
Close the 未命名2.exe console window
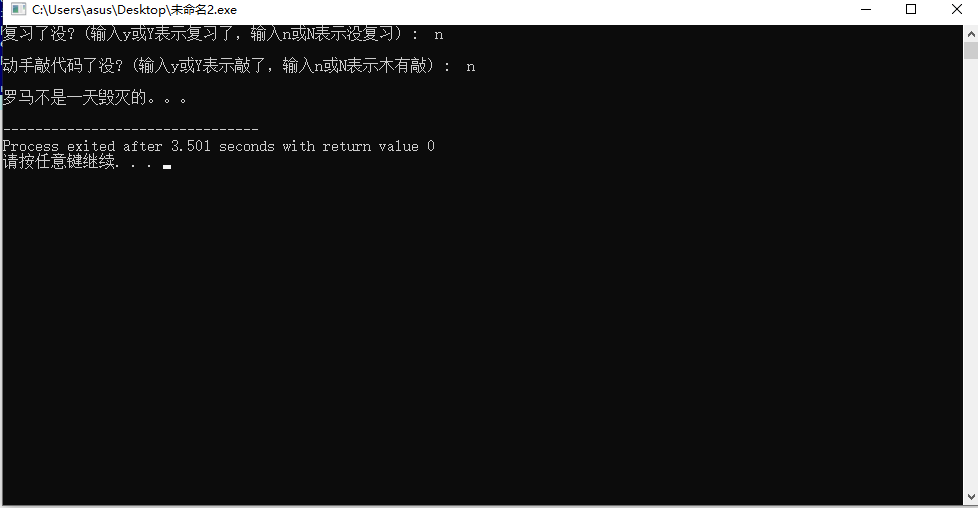tap(956, 9)
